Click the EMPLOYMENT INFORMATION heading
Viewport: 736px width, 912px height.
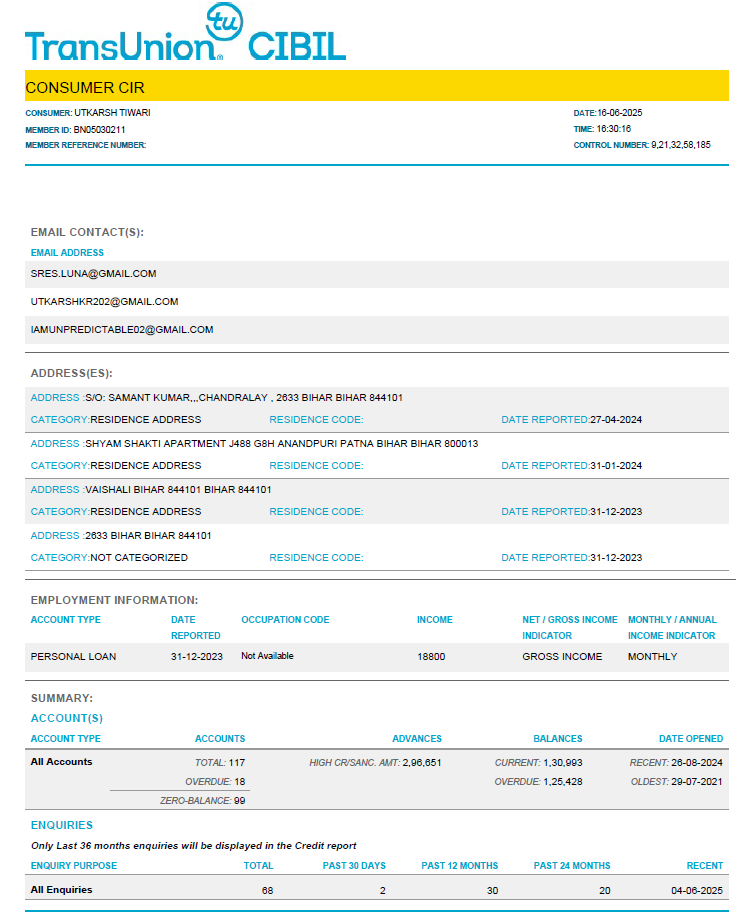pyautogui.click(x=115, y=600)
